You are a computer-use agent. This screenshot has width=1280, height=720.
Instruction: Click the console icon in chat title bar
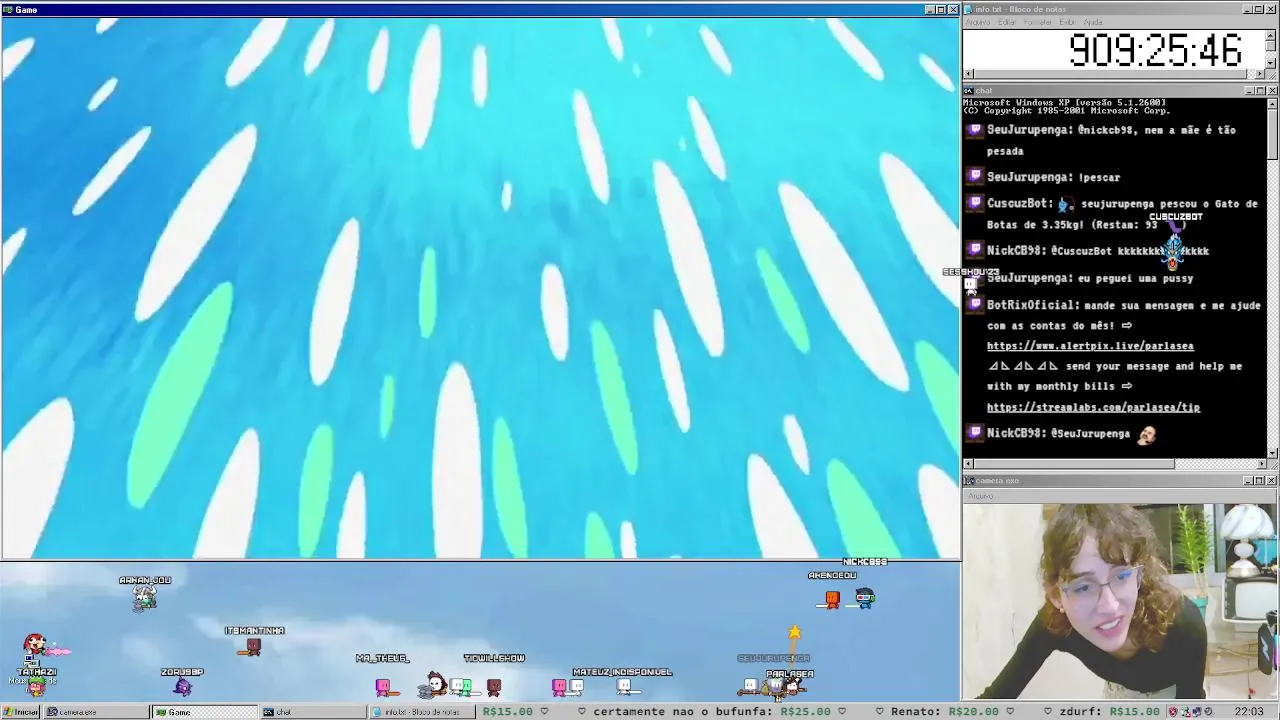969,91
